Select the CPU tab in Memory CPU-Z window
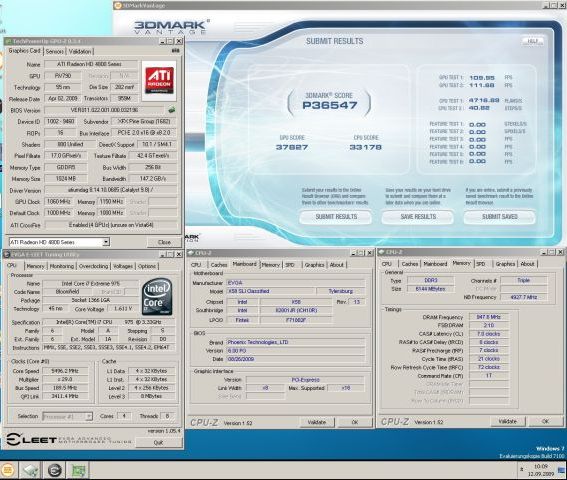The width and height of the screenshot is (567, 480). pos(387,264)
